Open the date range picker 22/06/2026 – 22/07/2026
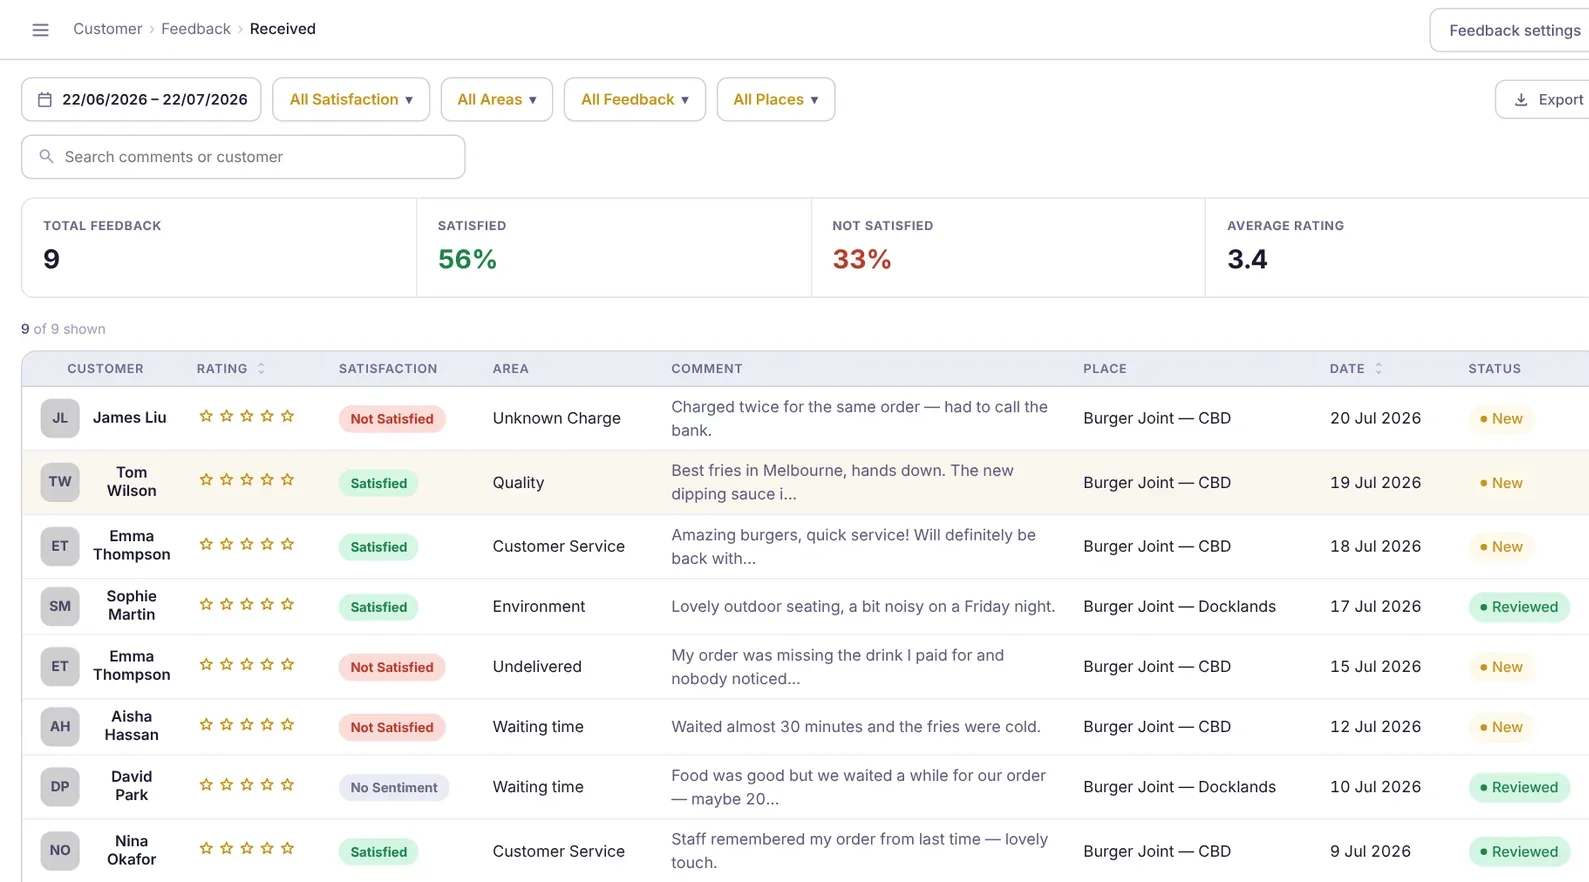The width and height of the screenshot is (1589, 882). [x=141, y=100]
